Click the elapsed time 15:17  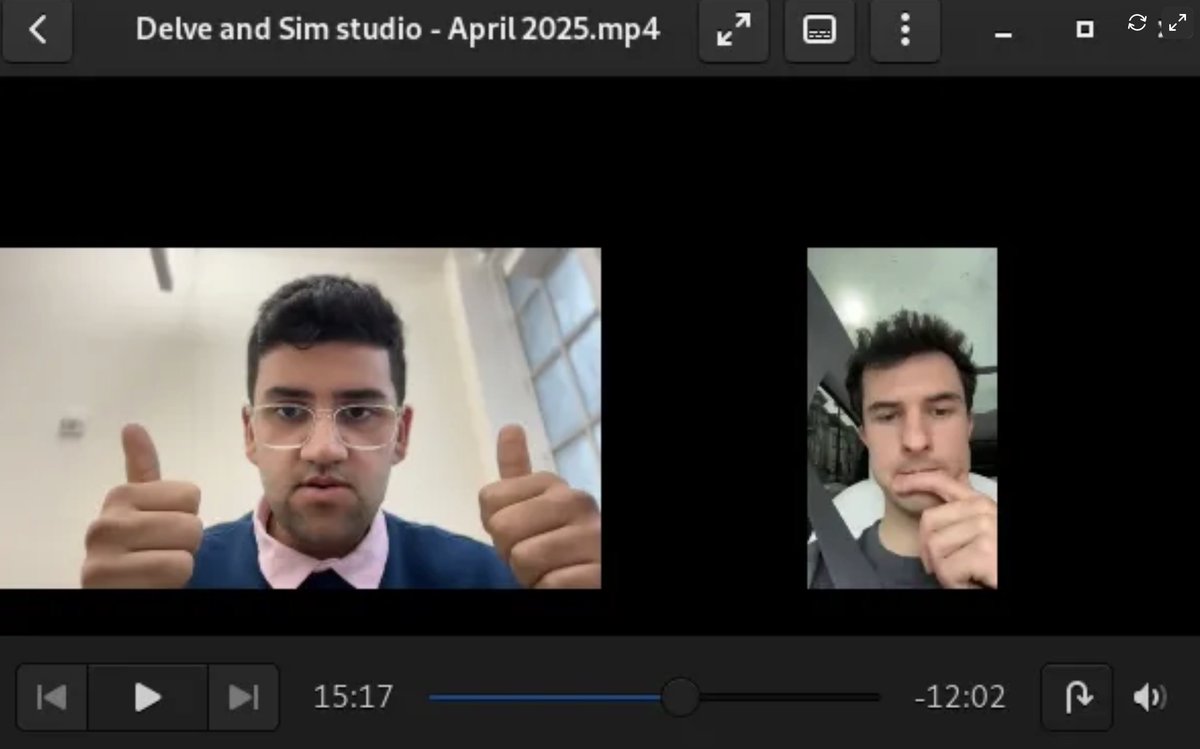coord(354,697)
